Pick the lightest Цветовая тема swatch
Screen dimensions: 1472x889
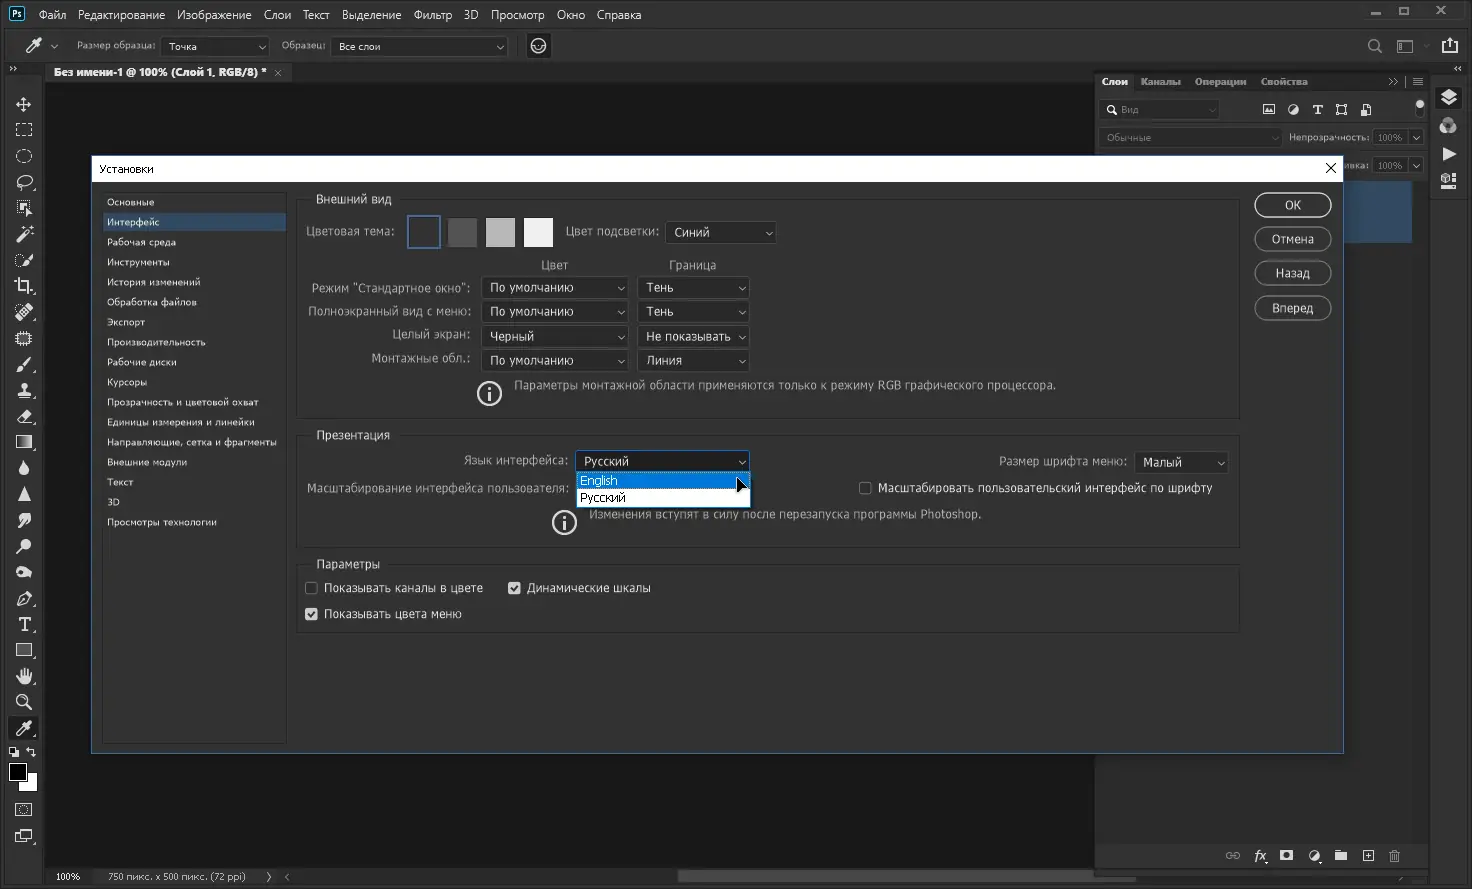(538, 231)
